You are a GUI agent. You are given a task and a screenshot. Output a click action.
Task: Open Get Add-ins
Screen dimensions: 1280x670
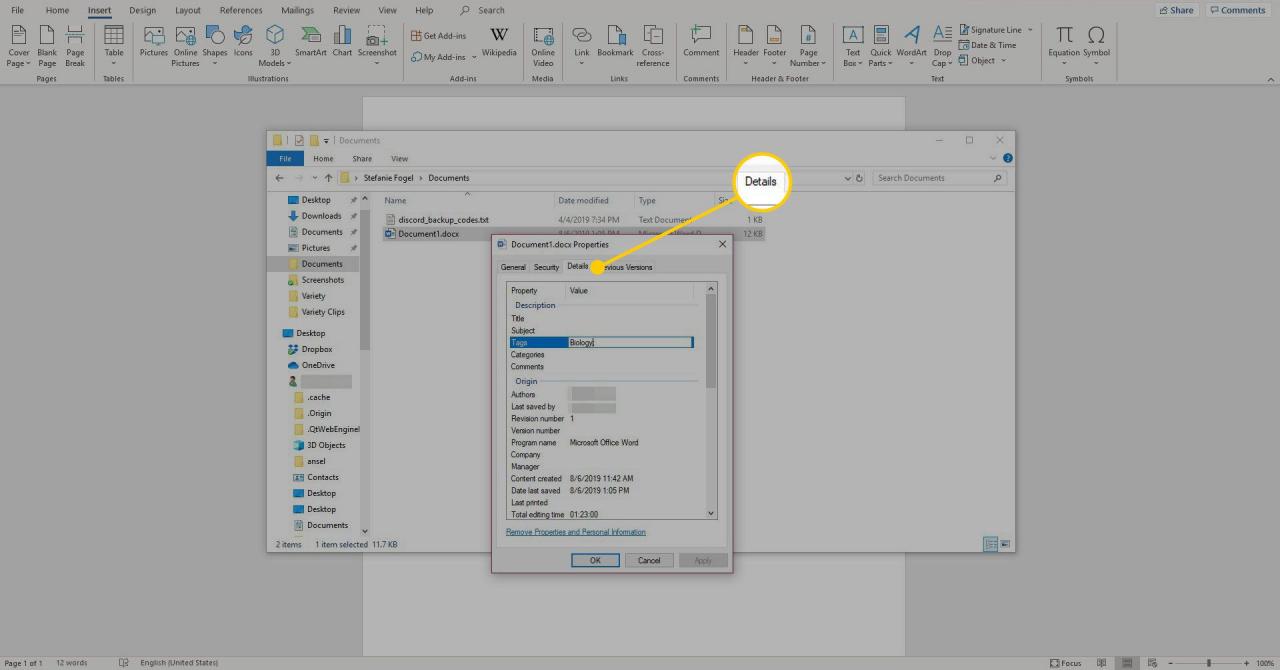[439, 35]
